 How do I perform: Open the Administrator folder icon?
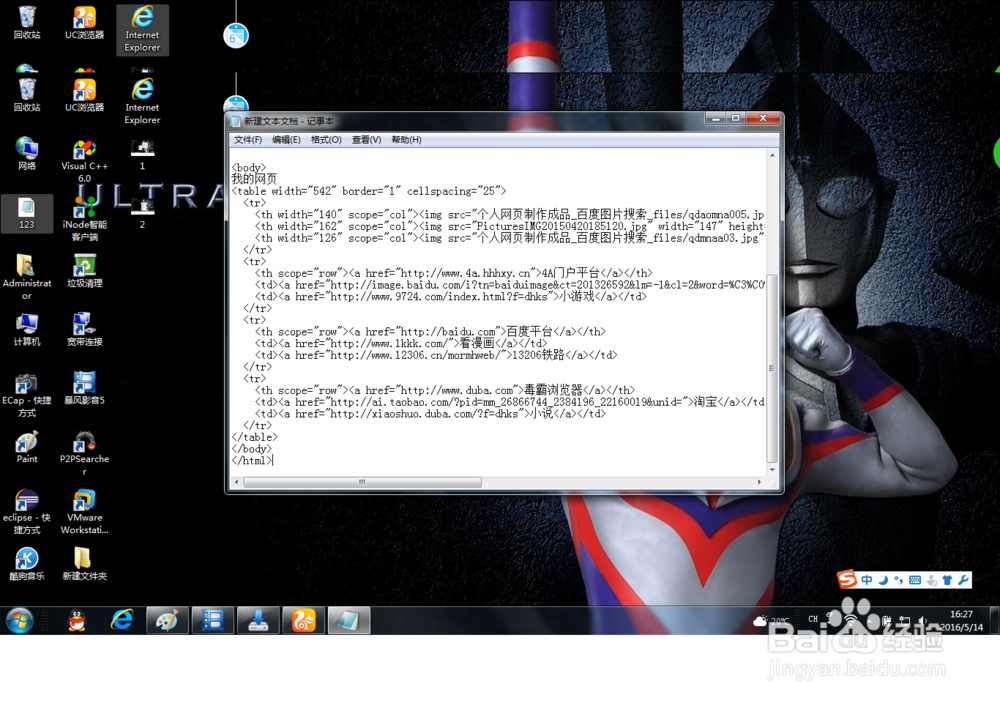coord(27,277)
